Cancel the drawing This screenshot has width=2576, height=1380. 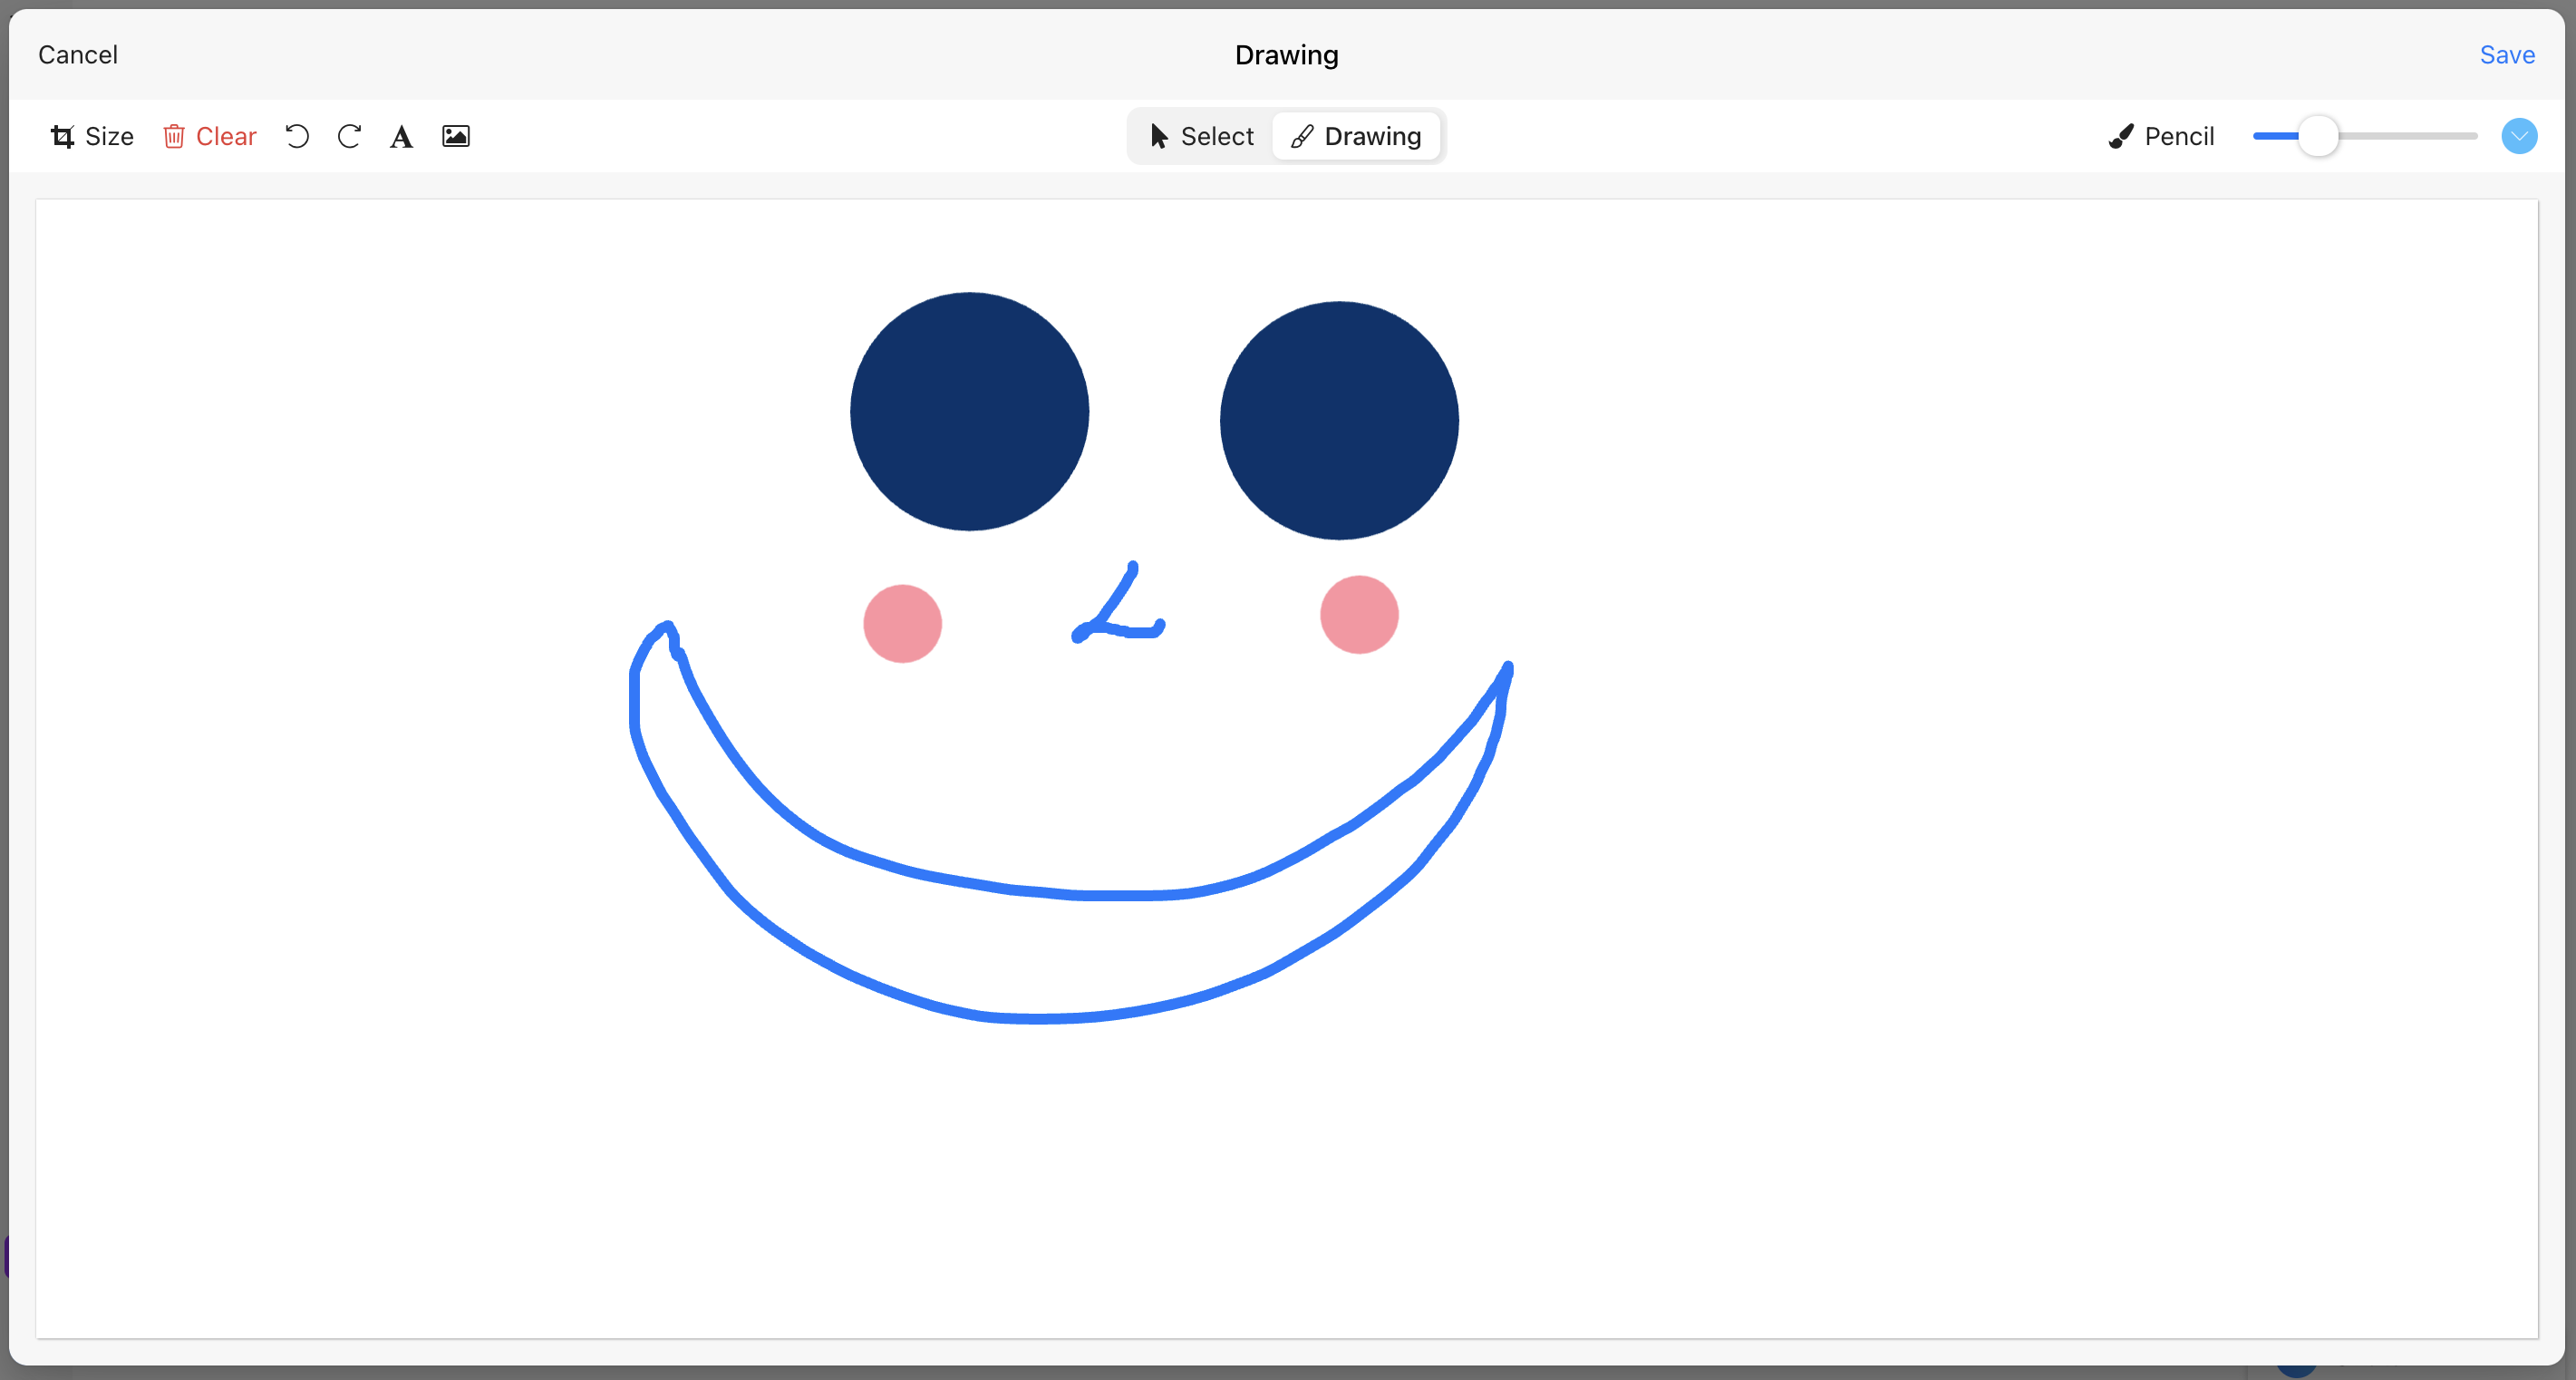click(78, 55)
